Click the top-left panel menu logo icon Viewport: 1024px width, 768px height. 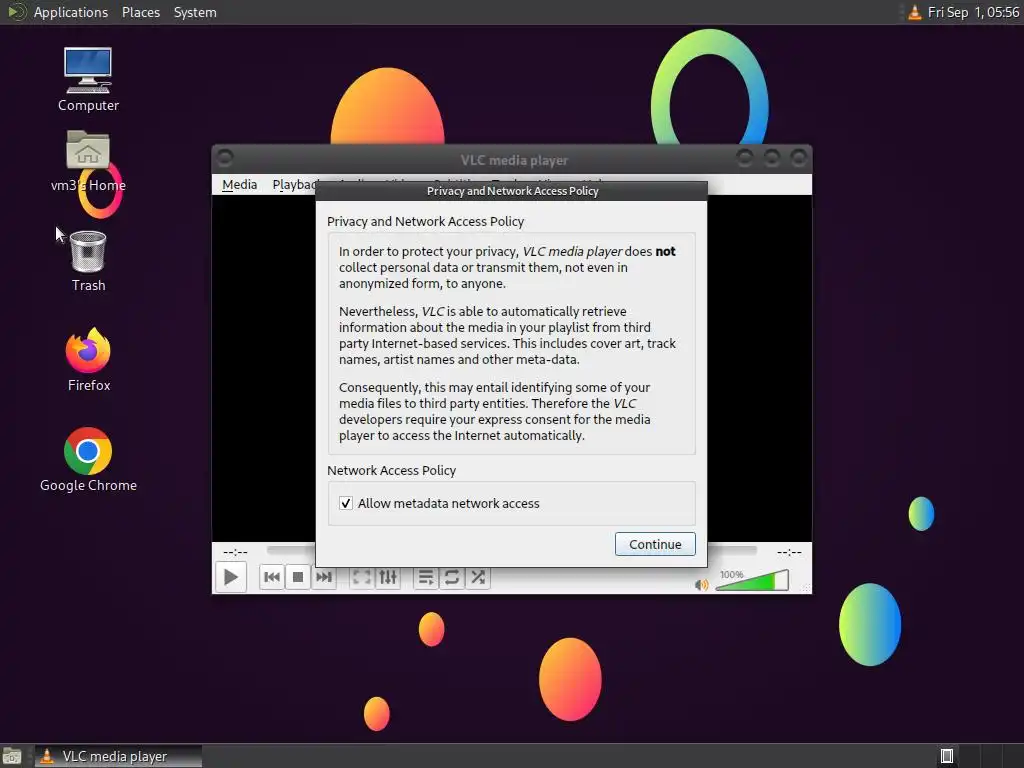point(16,12)
